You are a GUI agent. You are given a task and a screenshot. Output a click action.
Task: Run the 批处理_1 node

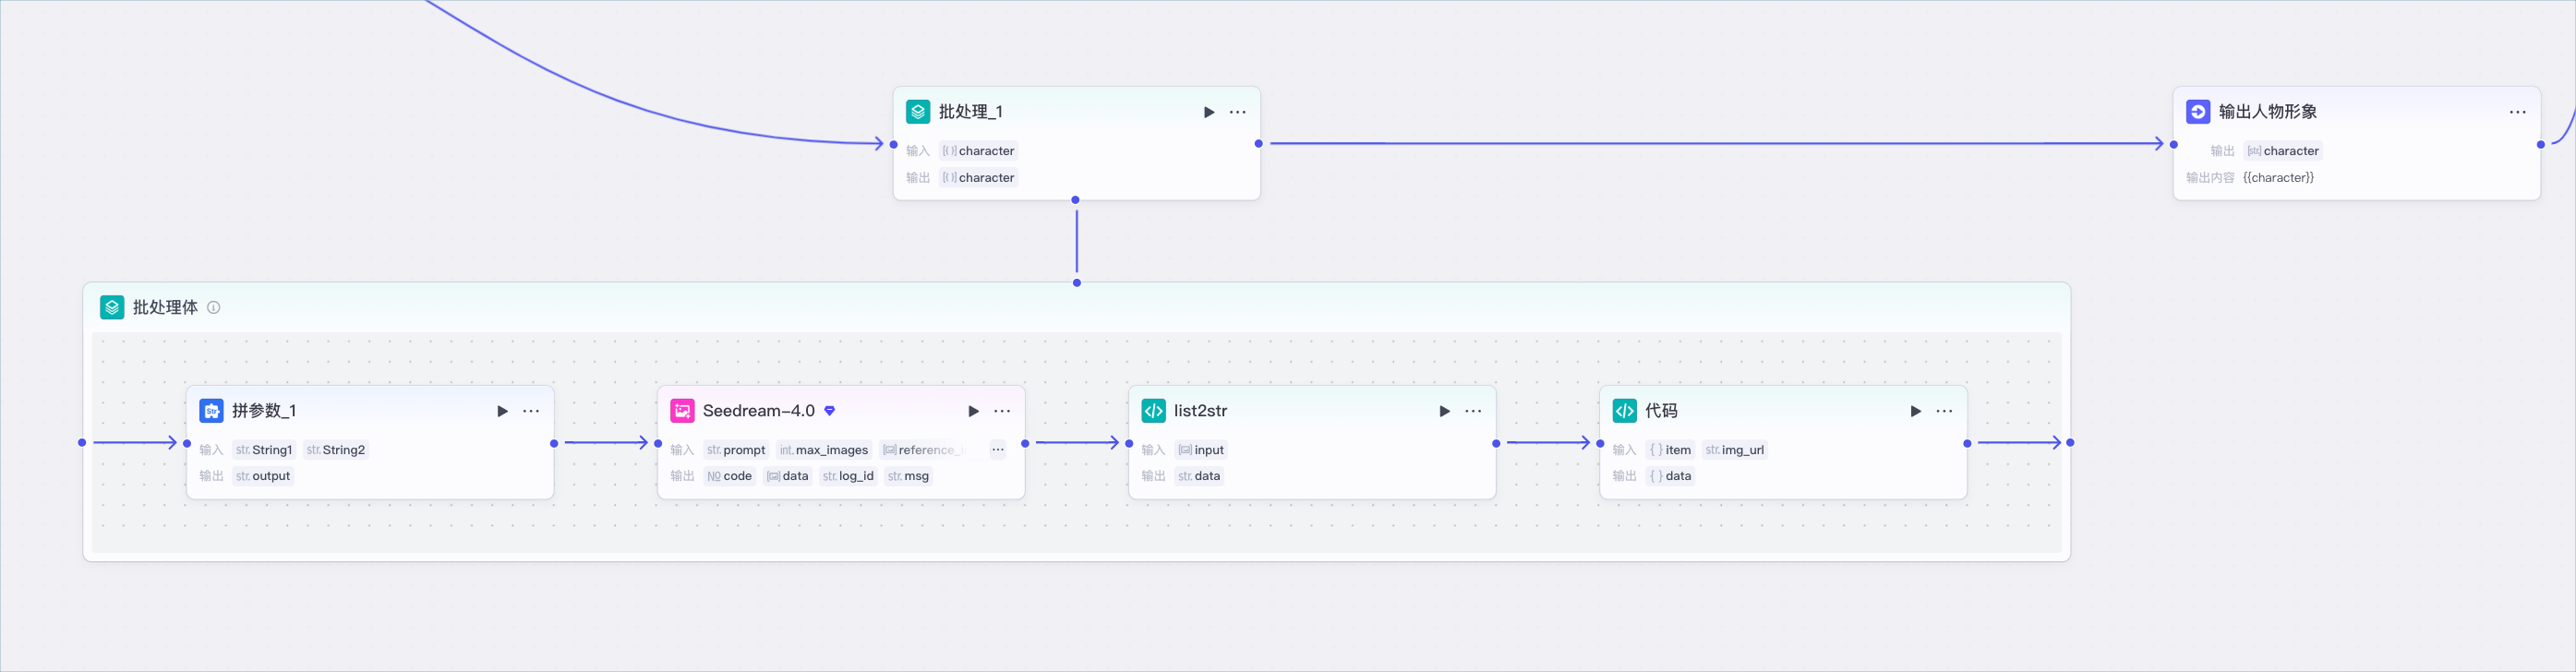pyautogui.click(x=1208, y=112)
